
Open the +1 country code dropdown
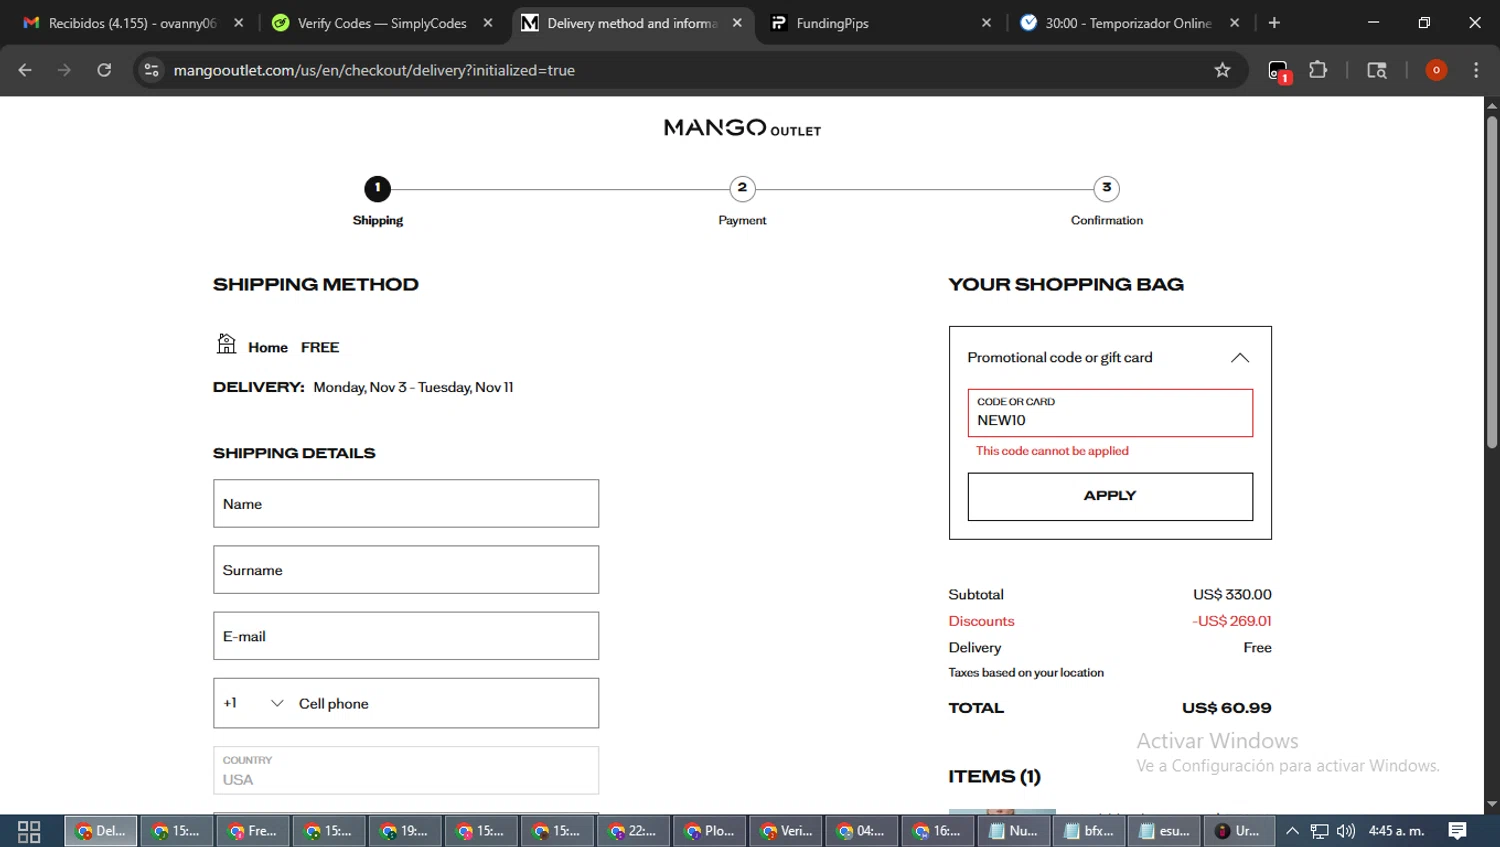pos(253,703)
